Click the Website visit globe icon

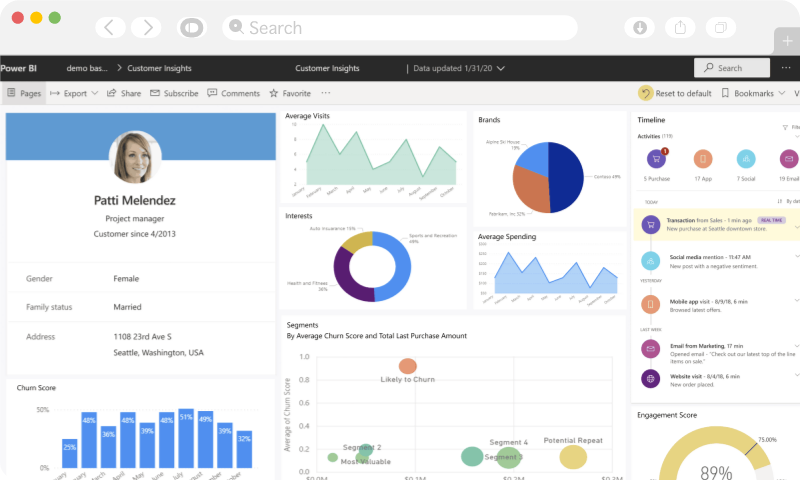(651, 379)
